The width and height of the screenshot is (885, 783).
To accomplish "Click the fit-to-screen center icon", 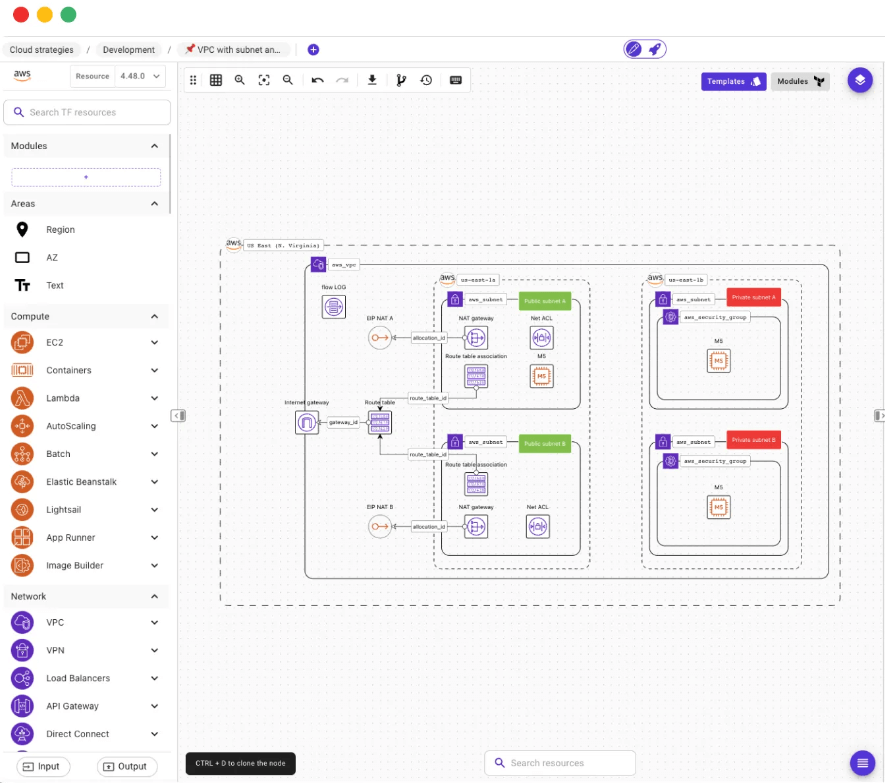I will tap(264, 80).
